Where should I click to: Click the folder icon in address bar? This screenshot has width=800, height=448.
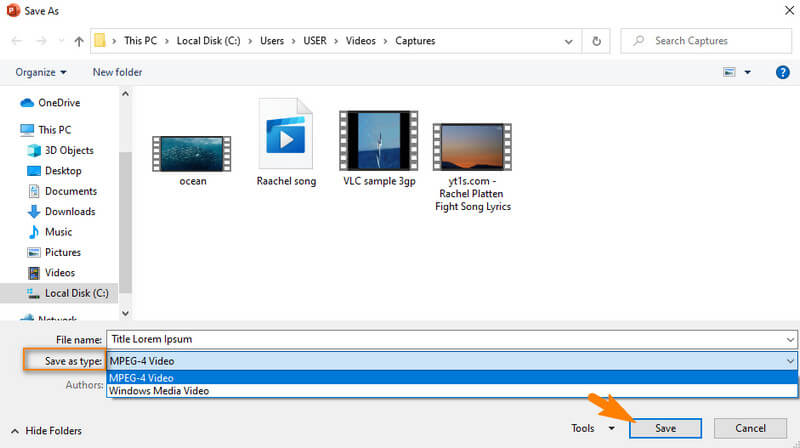(x=100, y=41)
